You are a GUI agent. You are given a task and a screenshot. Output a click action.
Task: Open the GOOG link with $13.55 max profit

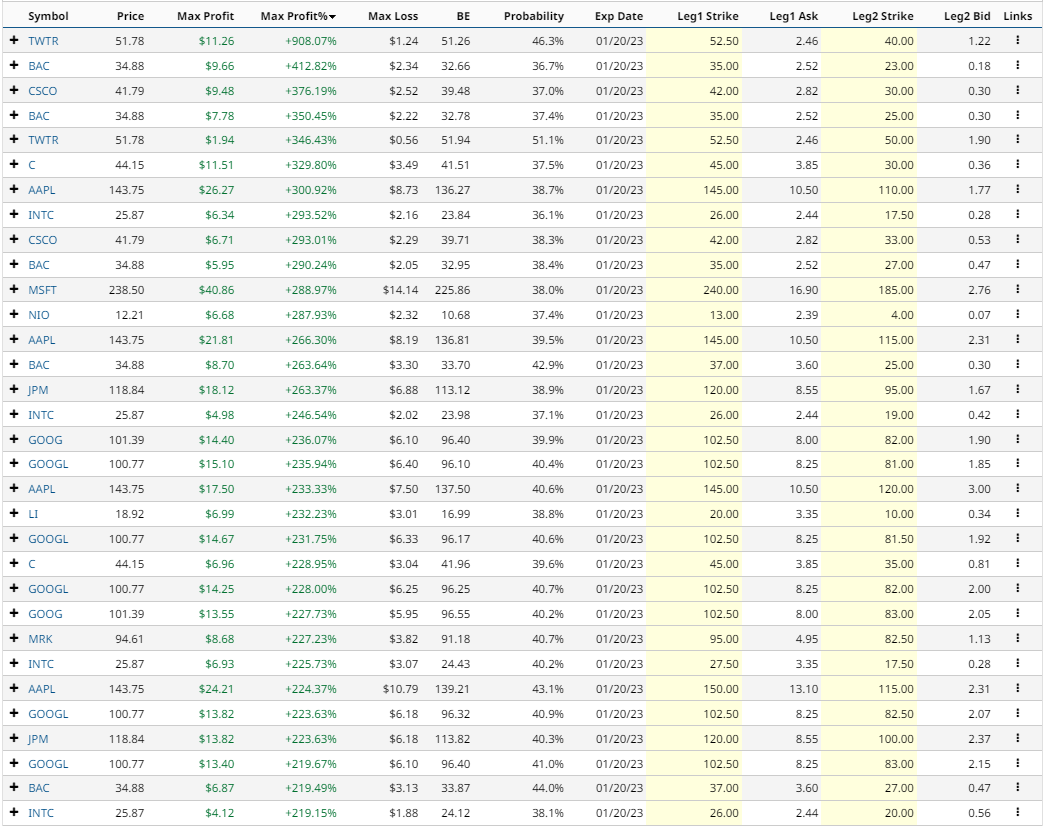[45, 614]
